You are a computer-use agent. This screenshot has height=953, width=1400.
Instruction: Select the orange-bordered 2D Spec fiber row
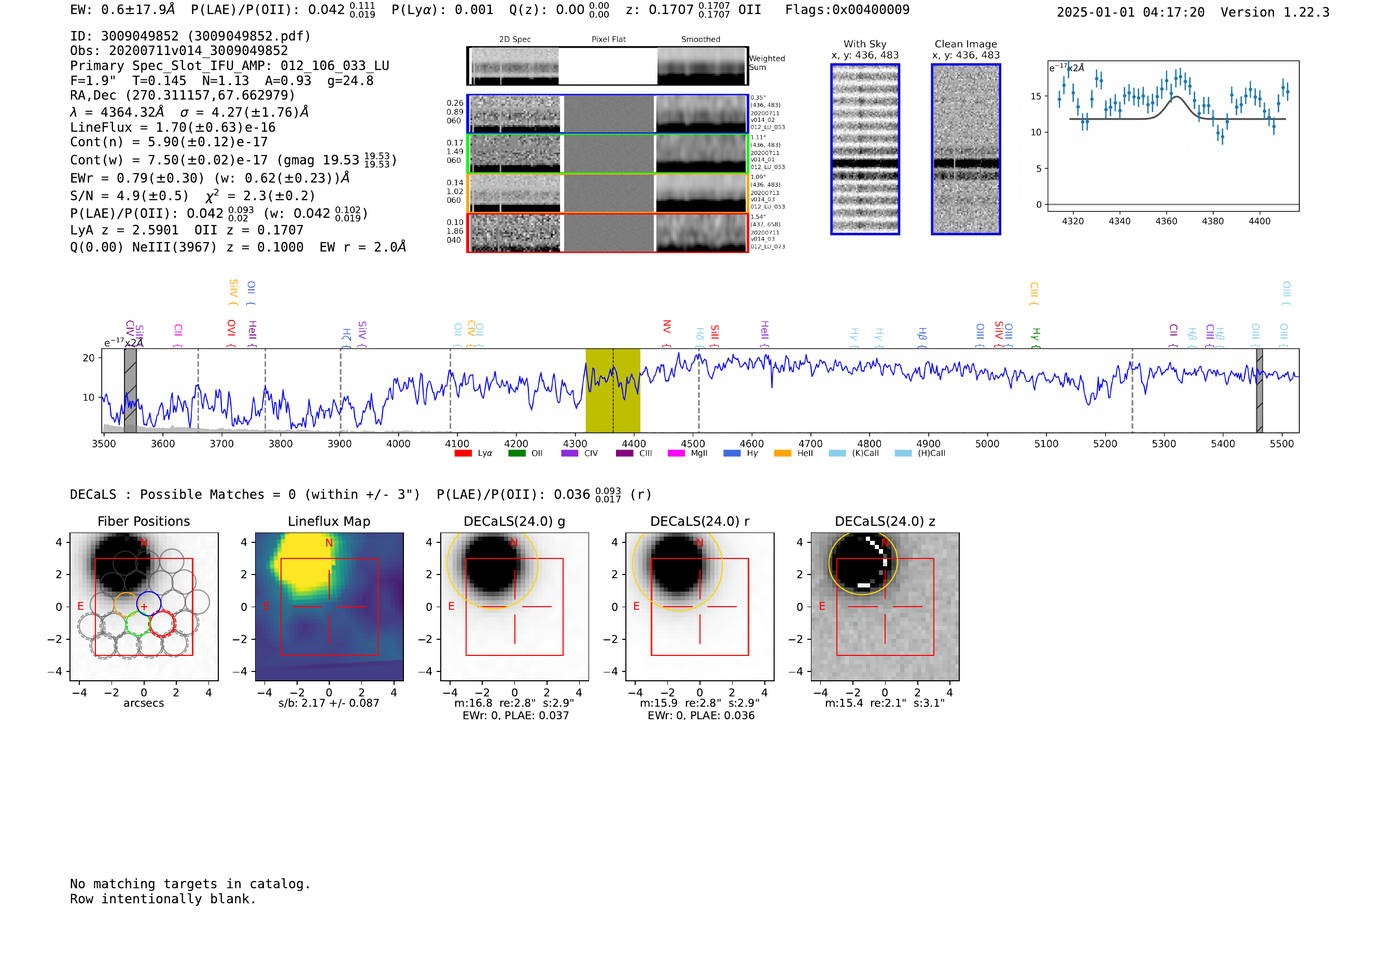[x=608, y=193]
